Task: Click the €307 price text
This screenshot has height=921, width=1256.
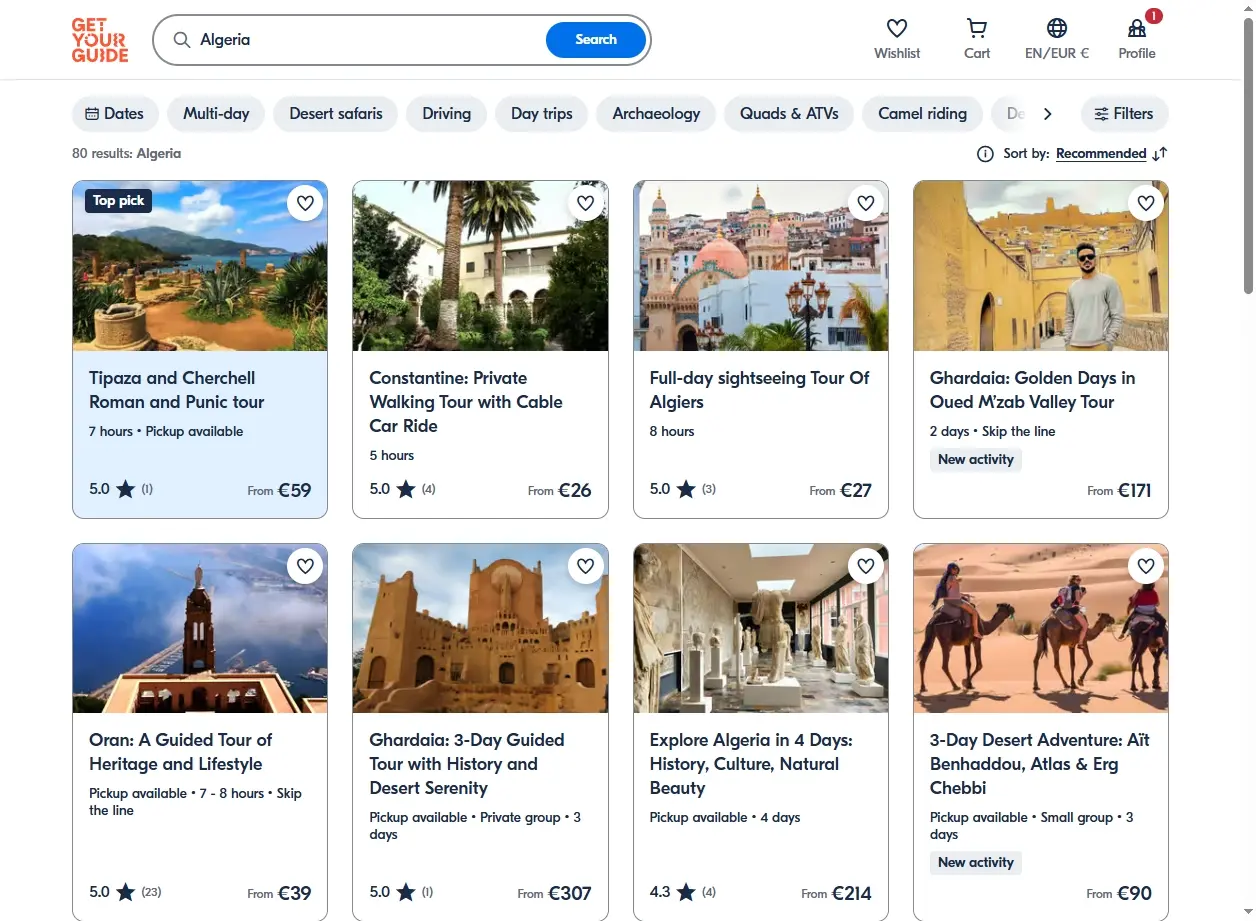Action: pos(570,893)
